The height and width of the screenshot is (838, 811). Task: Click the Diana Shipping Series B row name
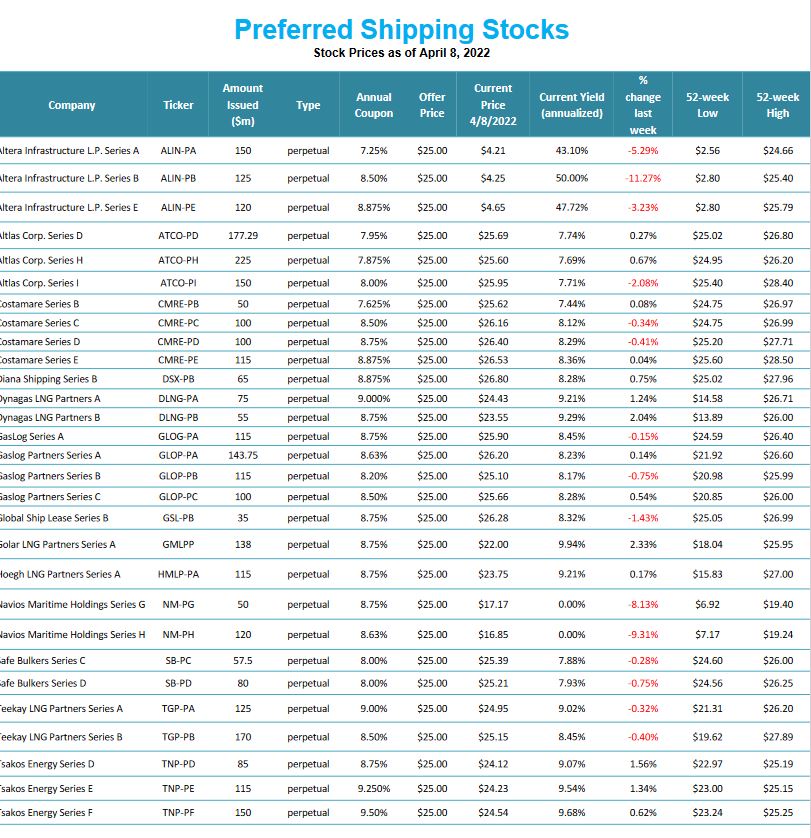(49, 379)
